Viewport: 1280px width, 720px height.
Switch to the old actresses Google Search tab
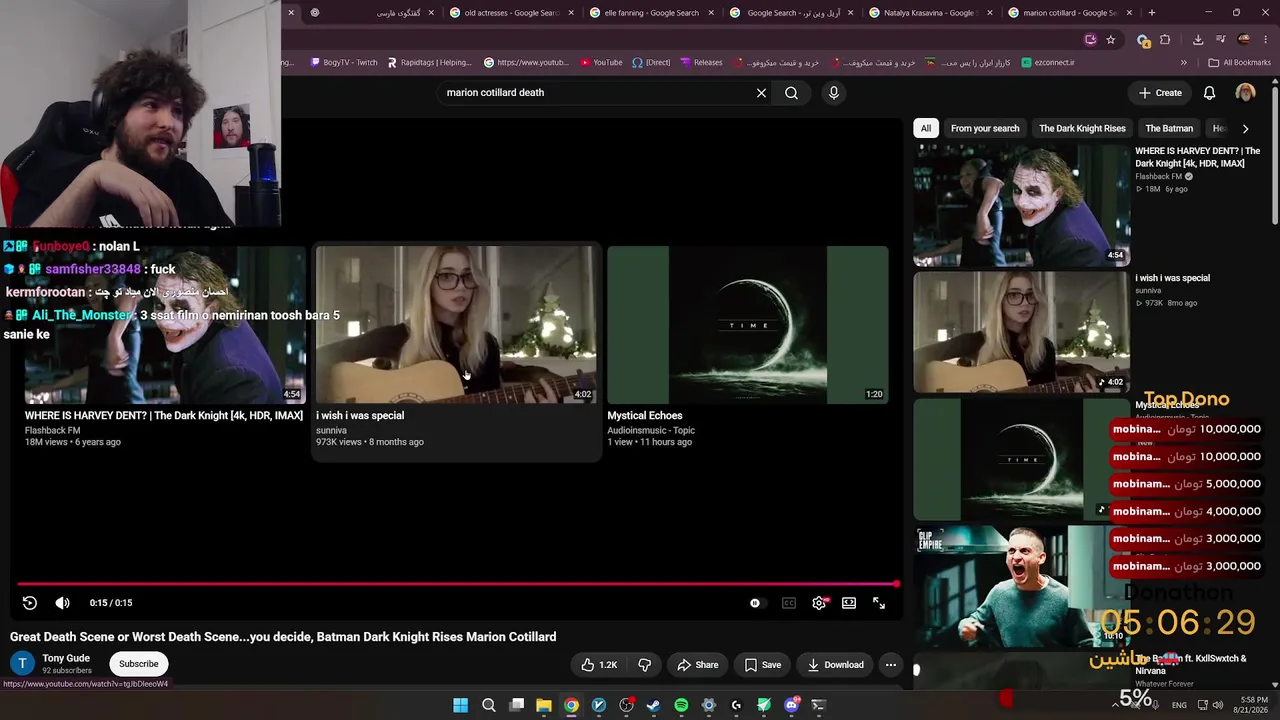(x=511, y=13)
